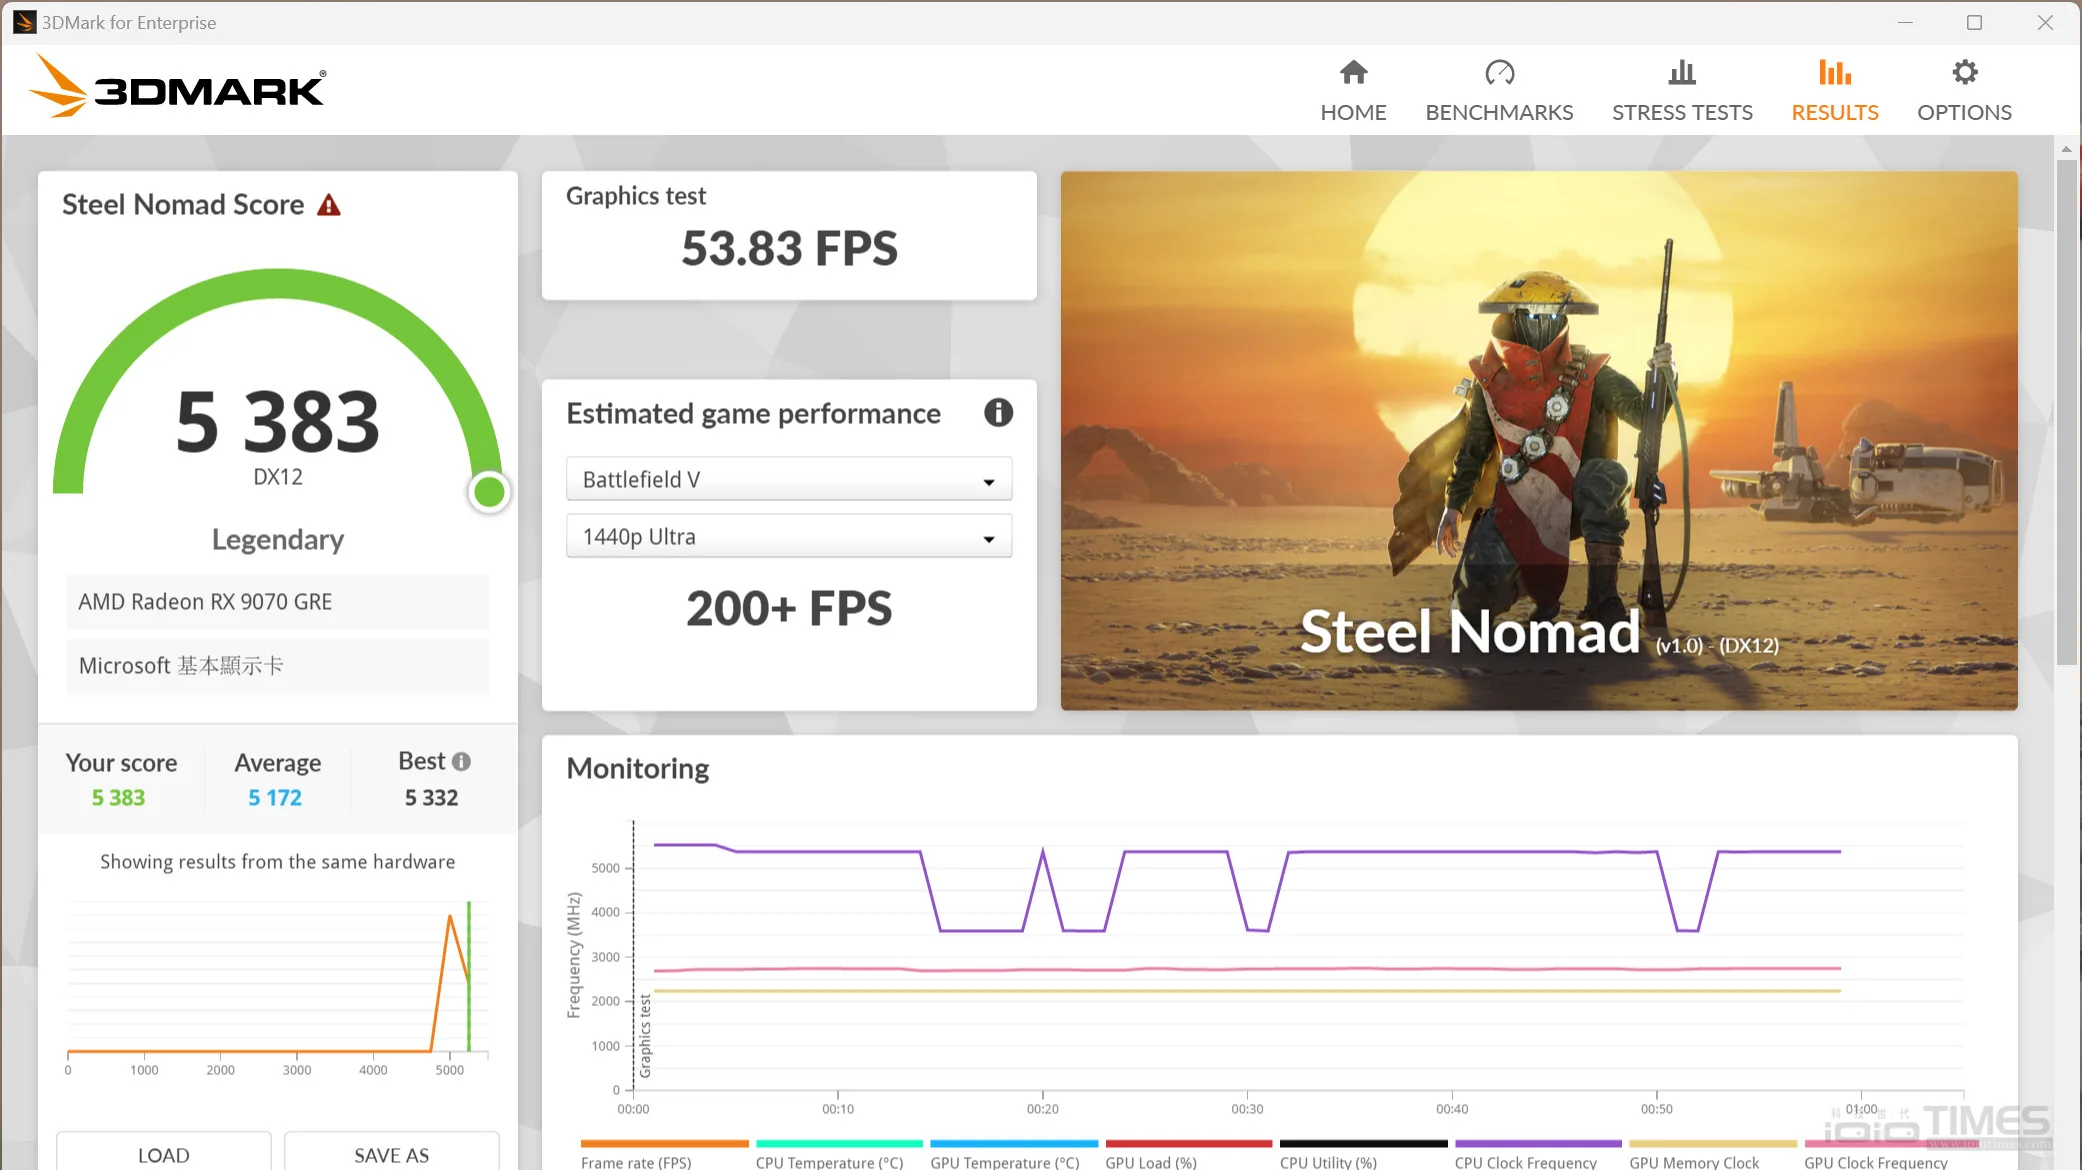2082x1170 pixels.
Task: Click the 3DMark app icon in title bar
Action: 24,22
